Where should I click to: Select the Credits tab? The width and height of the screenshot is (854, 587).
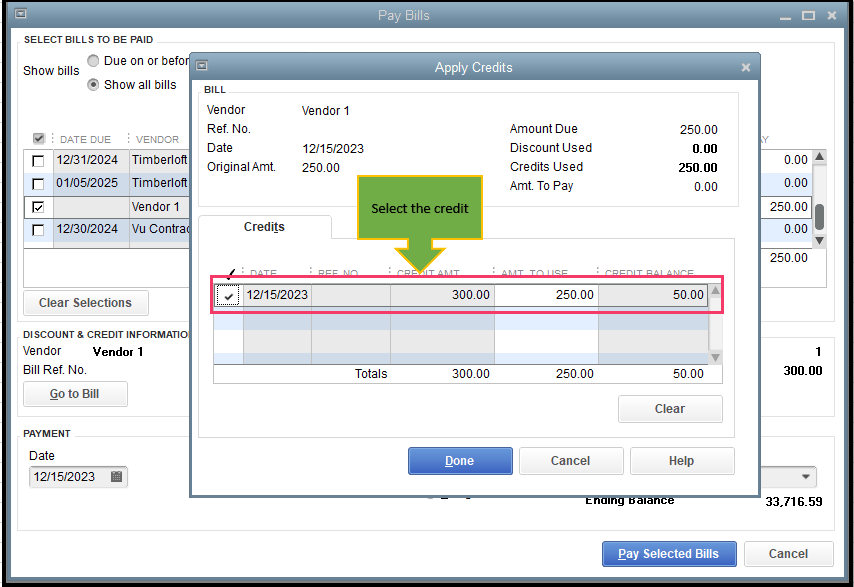[264, 227]
